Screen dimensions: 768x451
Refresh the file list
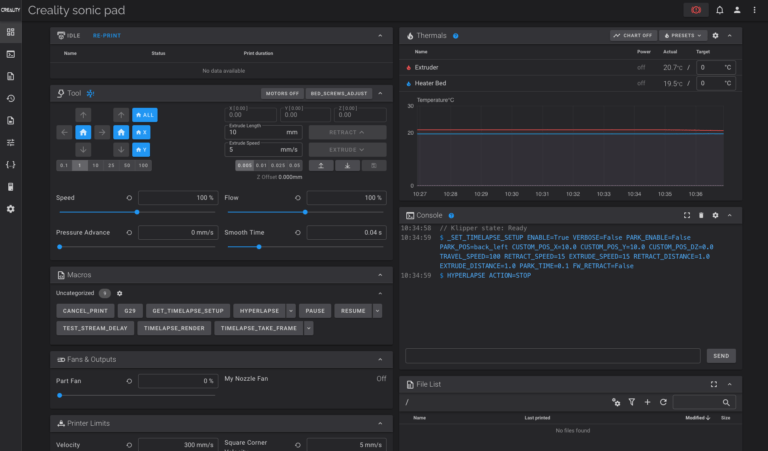coord(662,402)
